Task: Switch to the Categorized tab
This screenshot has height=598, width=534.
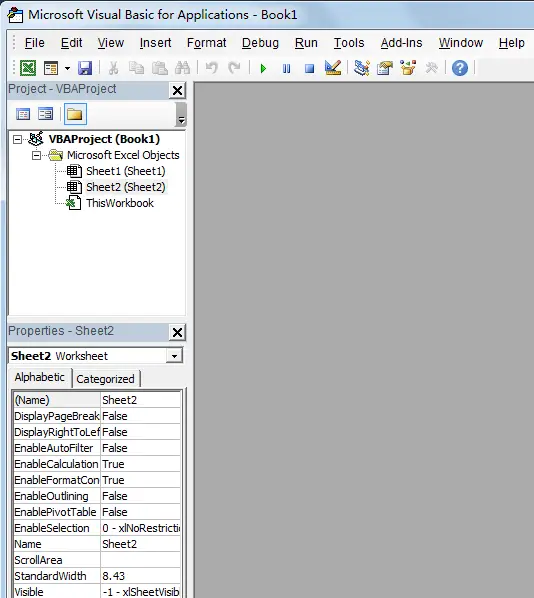Action: [x=105, y=379]
